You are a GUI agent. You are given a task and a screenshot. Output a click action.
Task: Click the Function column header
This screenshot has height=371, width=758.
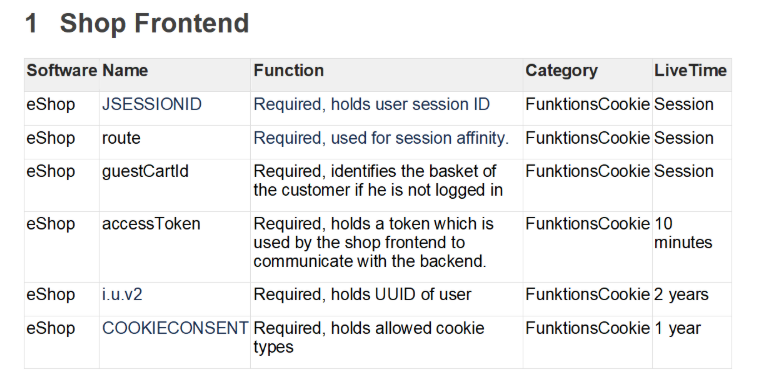[289, 71]
